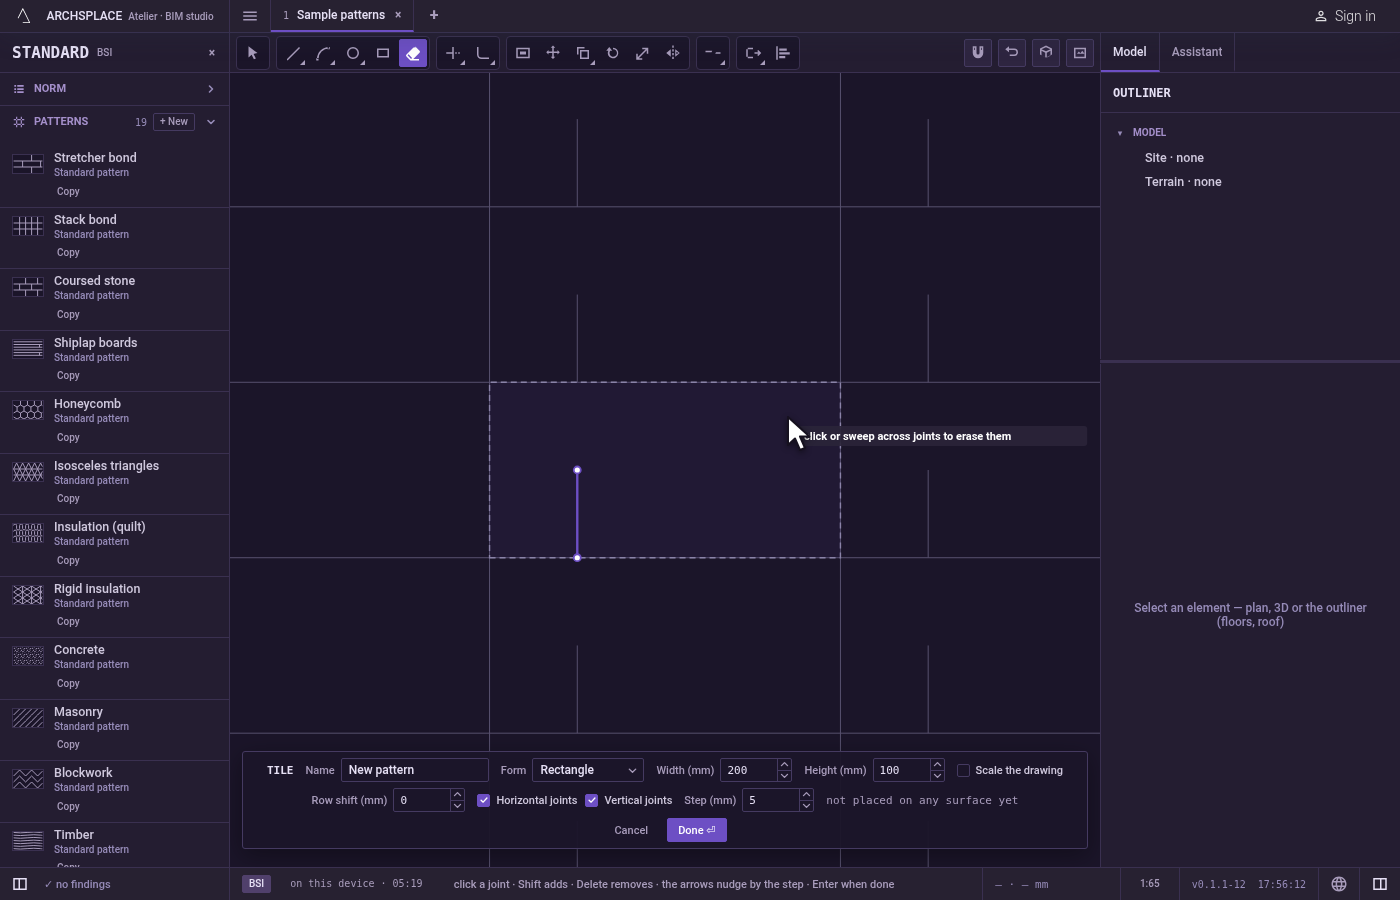Select the Rotate tool
Screen dimensions: 1400x900
pyautogui.click(x=613, y=53)
